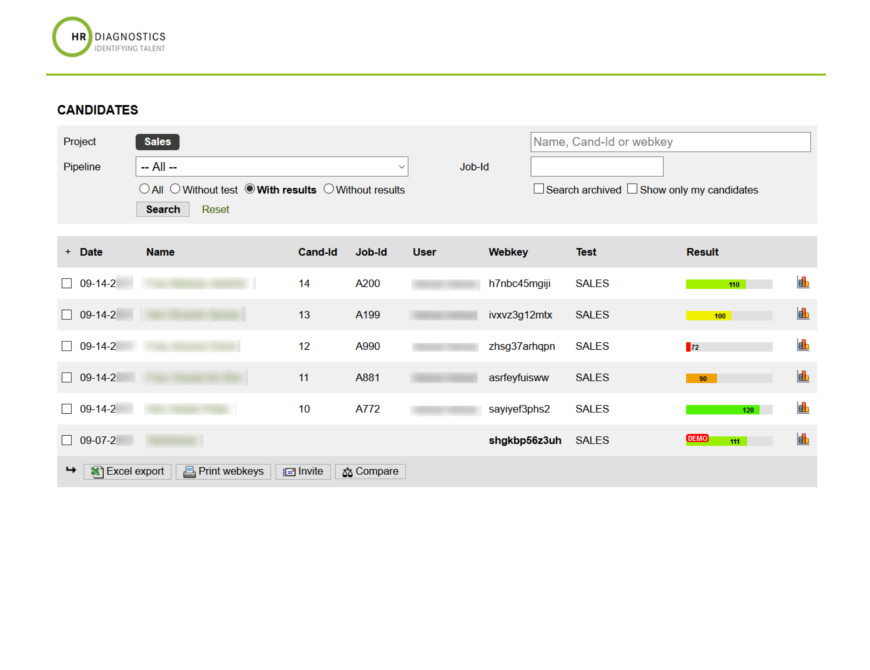This screenshot has width=870, height=670.
Task: Open result chart icon for webkey shgkbp56z3uh
Action: (803, 439)
